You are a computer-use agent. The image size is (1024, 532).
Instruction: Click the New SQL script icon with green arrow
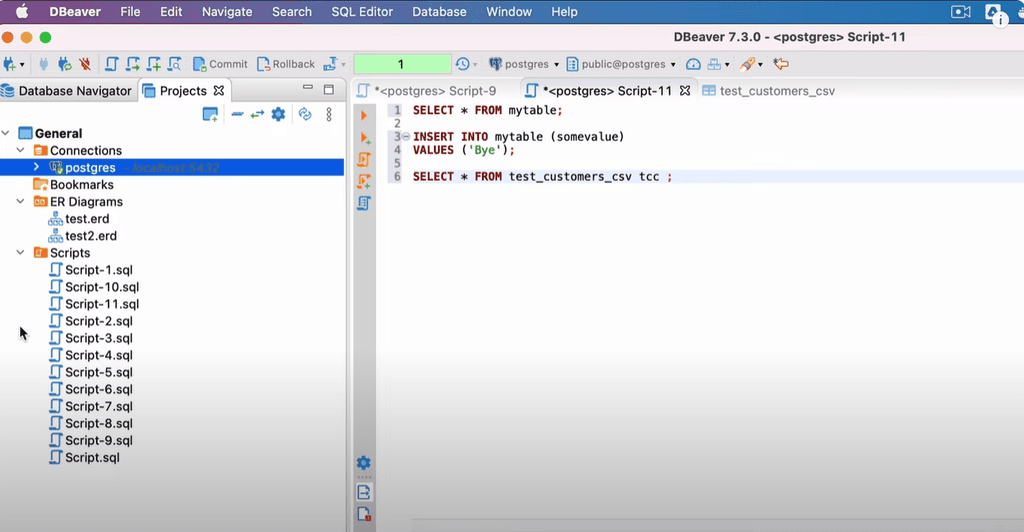133,64
